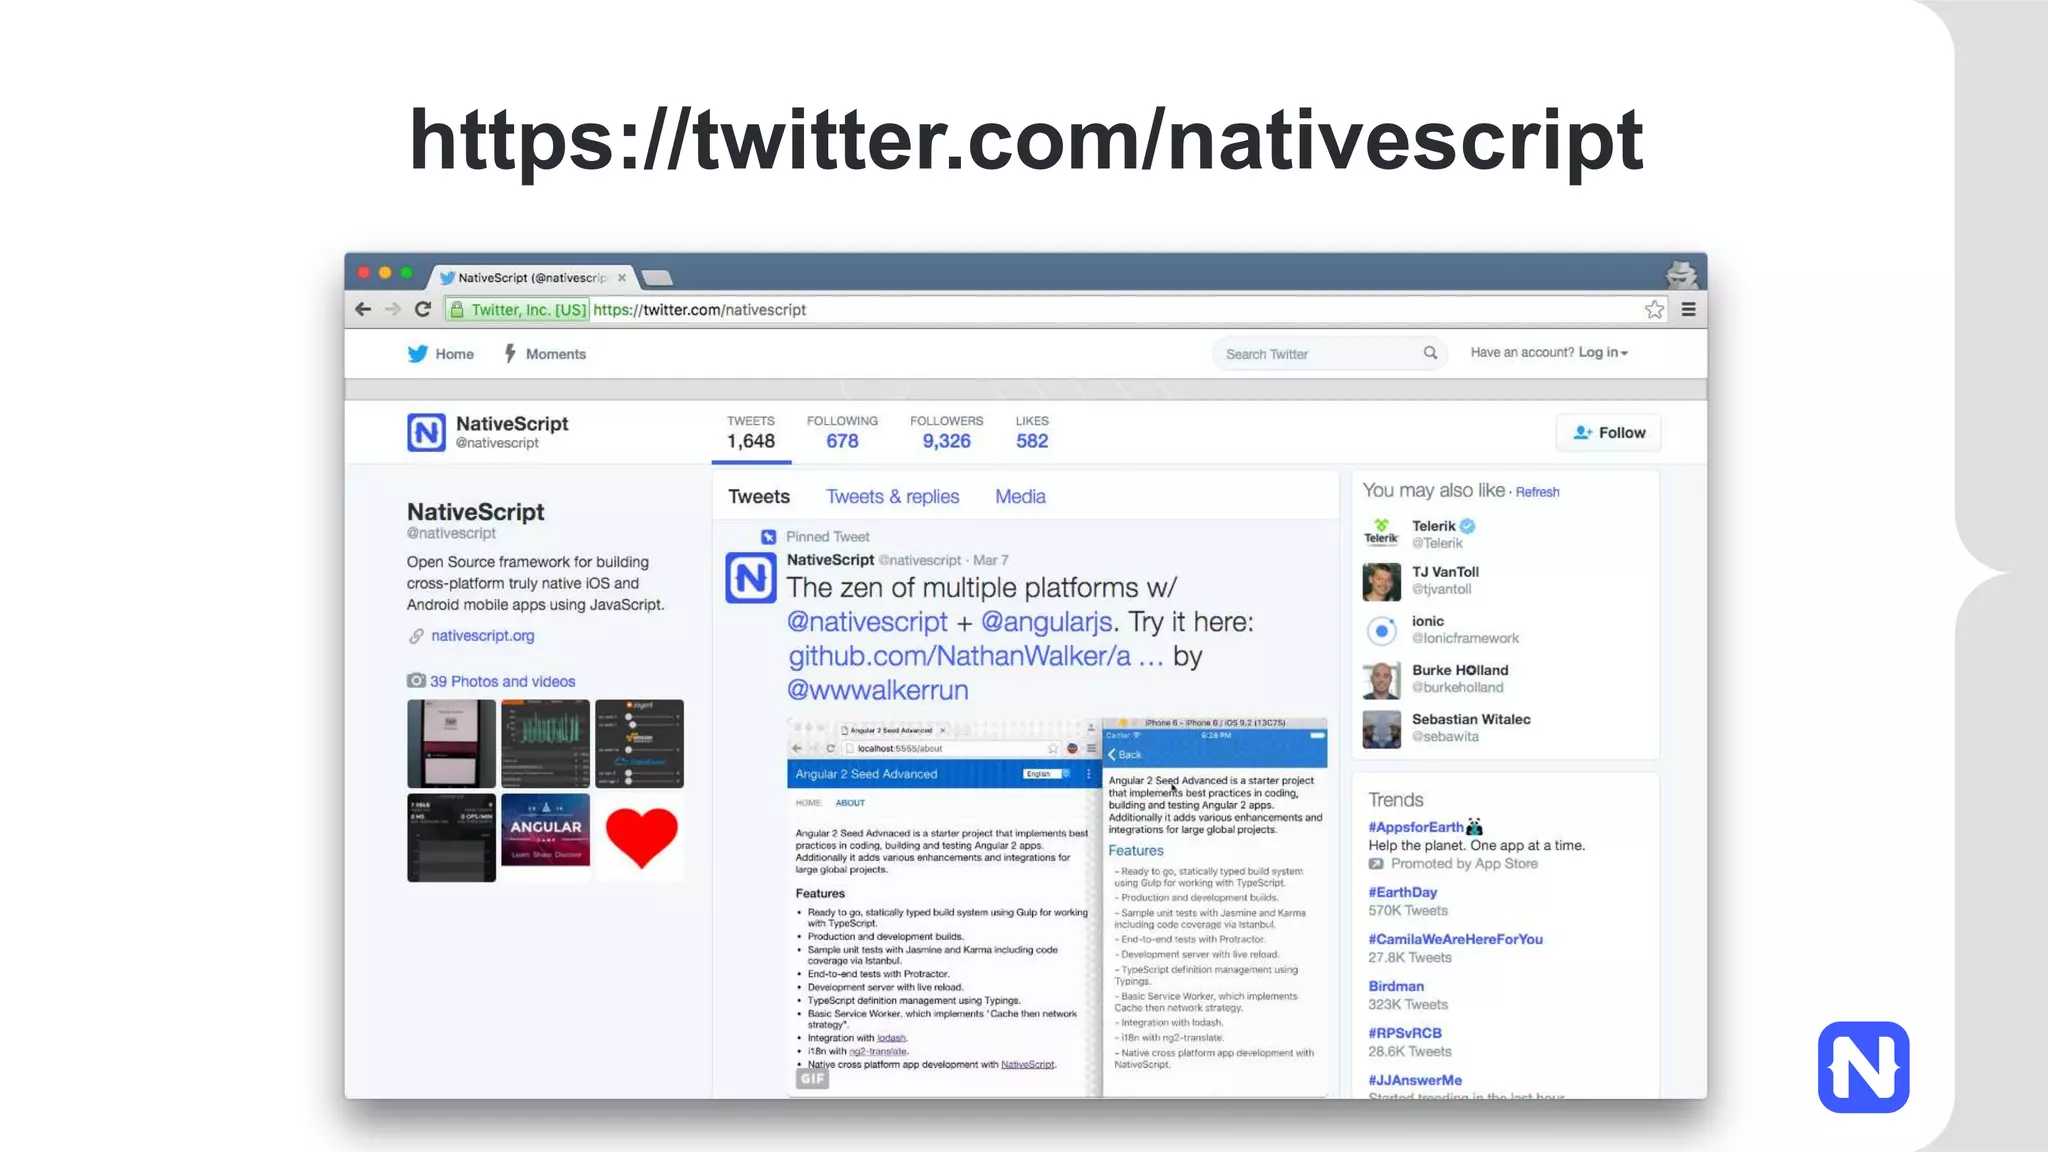Click NativeScript avatar in profile header
This screenshot has width=2048, height=1152.
[x=426, y=433]
